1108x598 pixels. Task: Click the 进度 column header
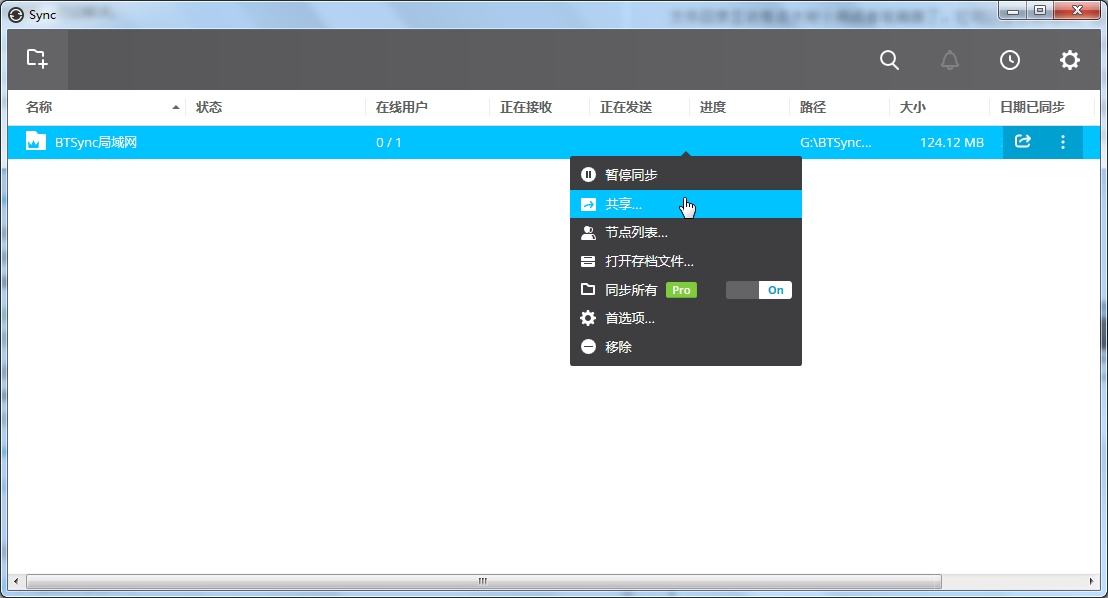pos(713,107)
